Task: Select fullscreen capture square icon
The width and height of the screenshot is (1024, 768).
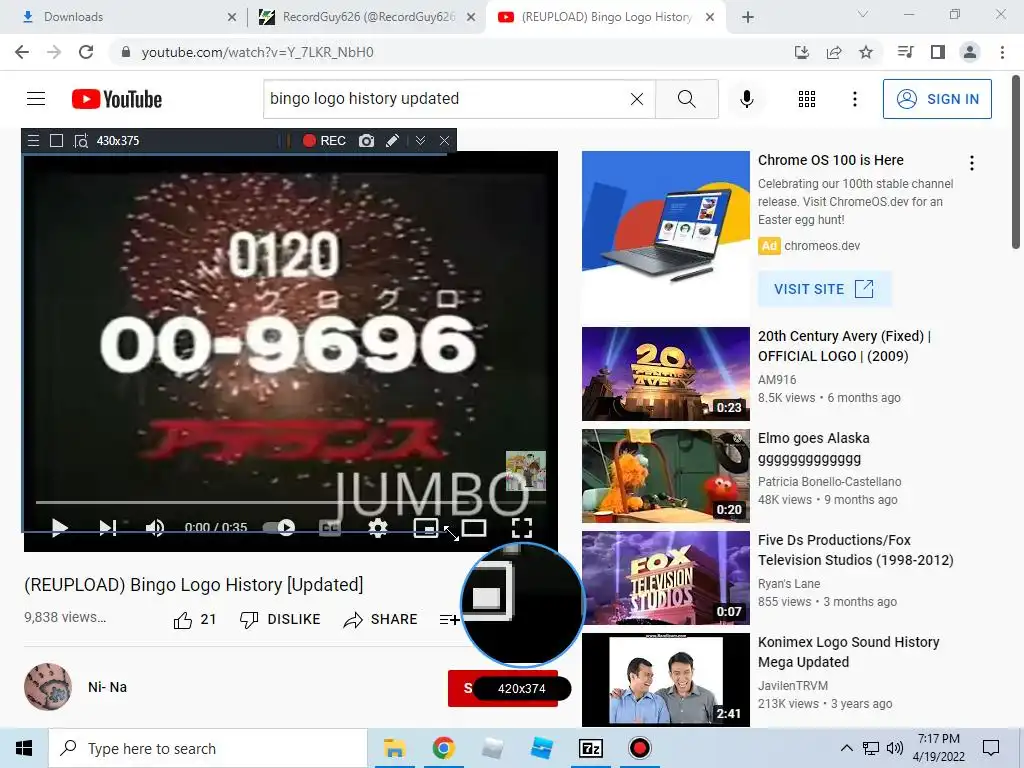Action: [57, 140]
